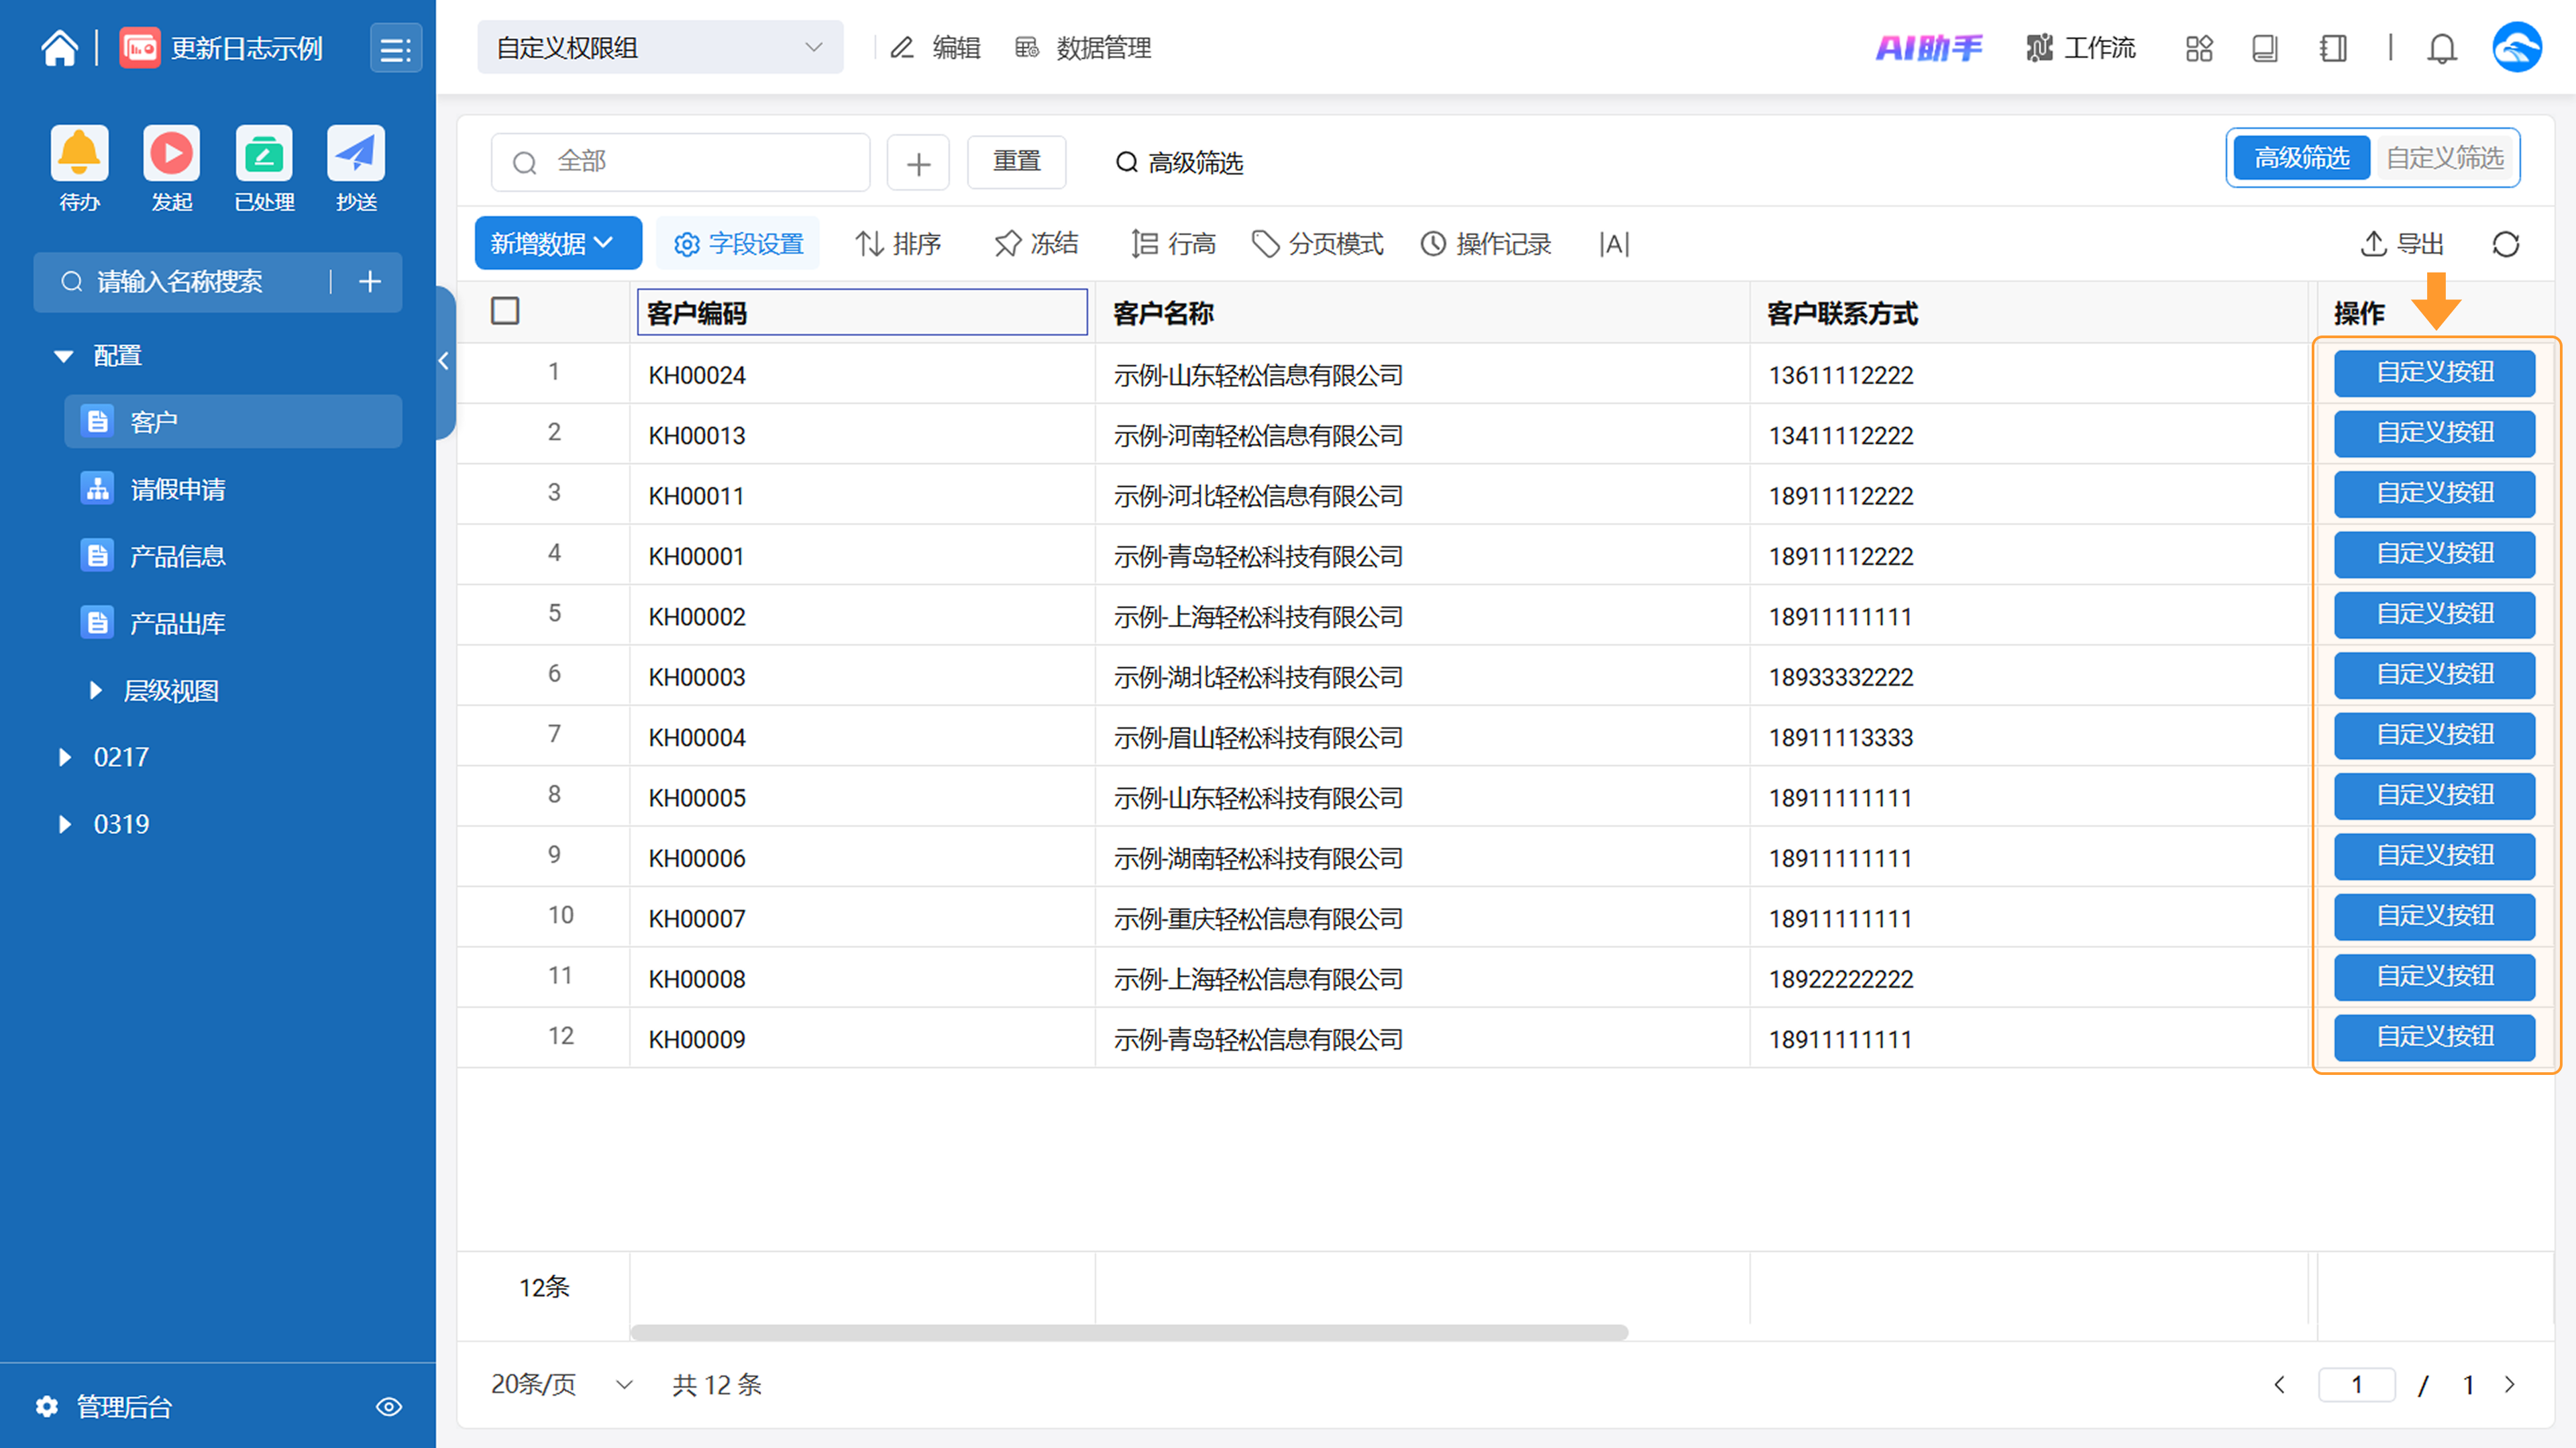Focus the 全部 search field
The width and height of the screenshot is (2576, 1448).
[680, 162]
